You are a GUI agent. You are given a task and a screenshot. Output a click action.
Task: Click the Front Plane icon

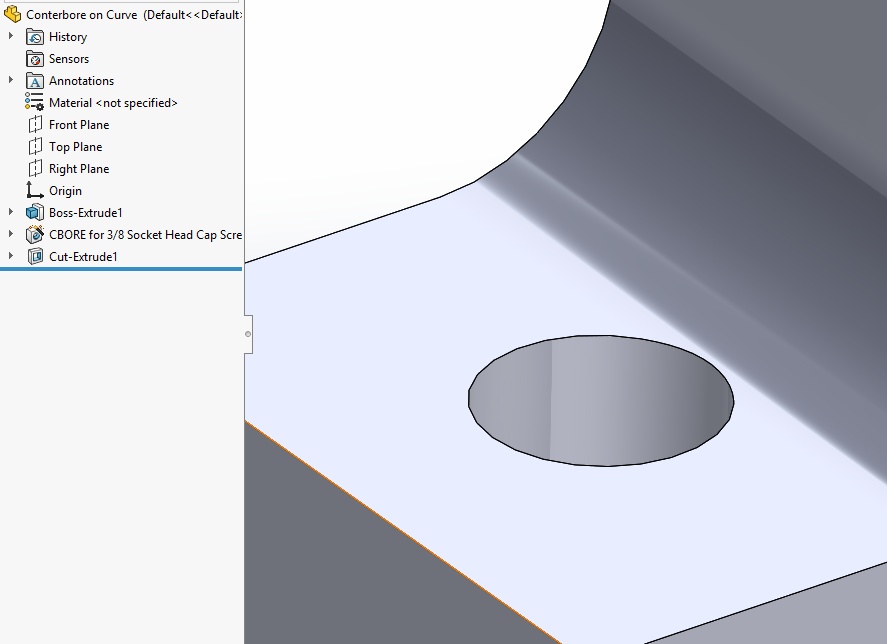pyautogui.click(x=35, y=124)
